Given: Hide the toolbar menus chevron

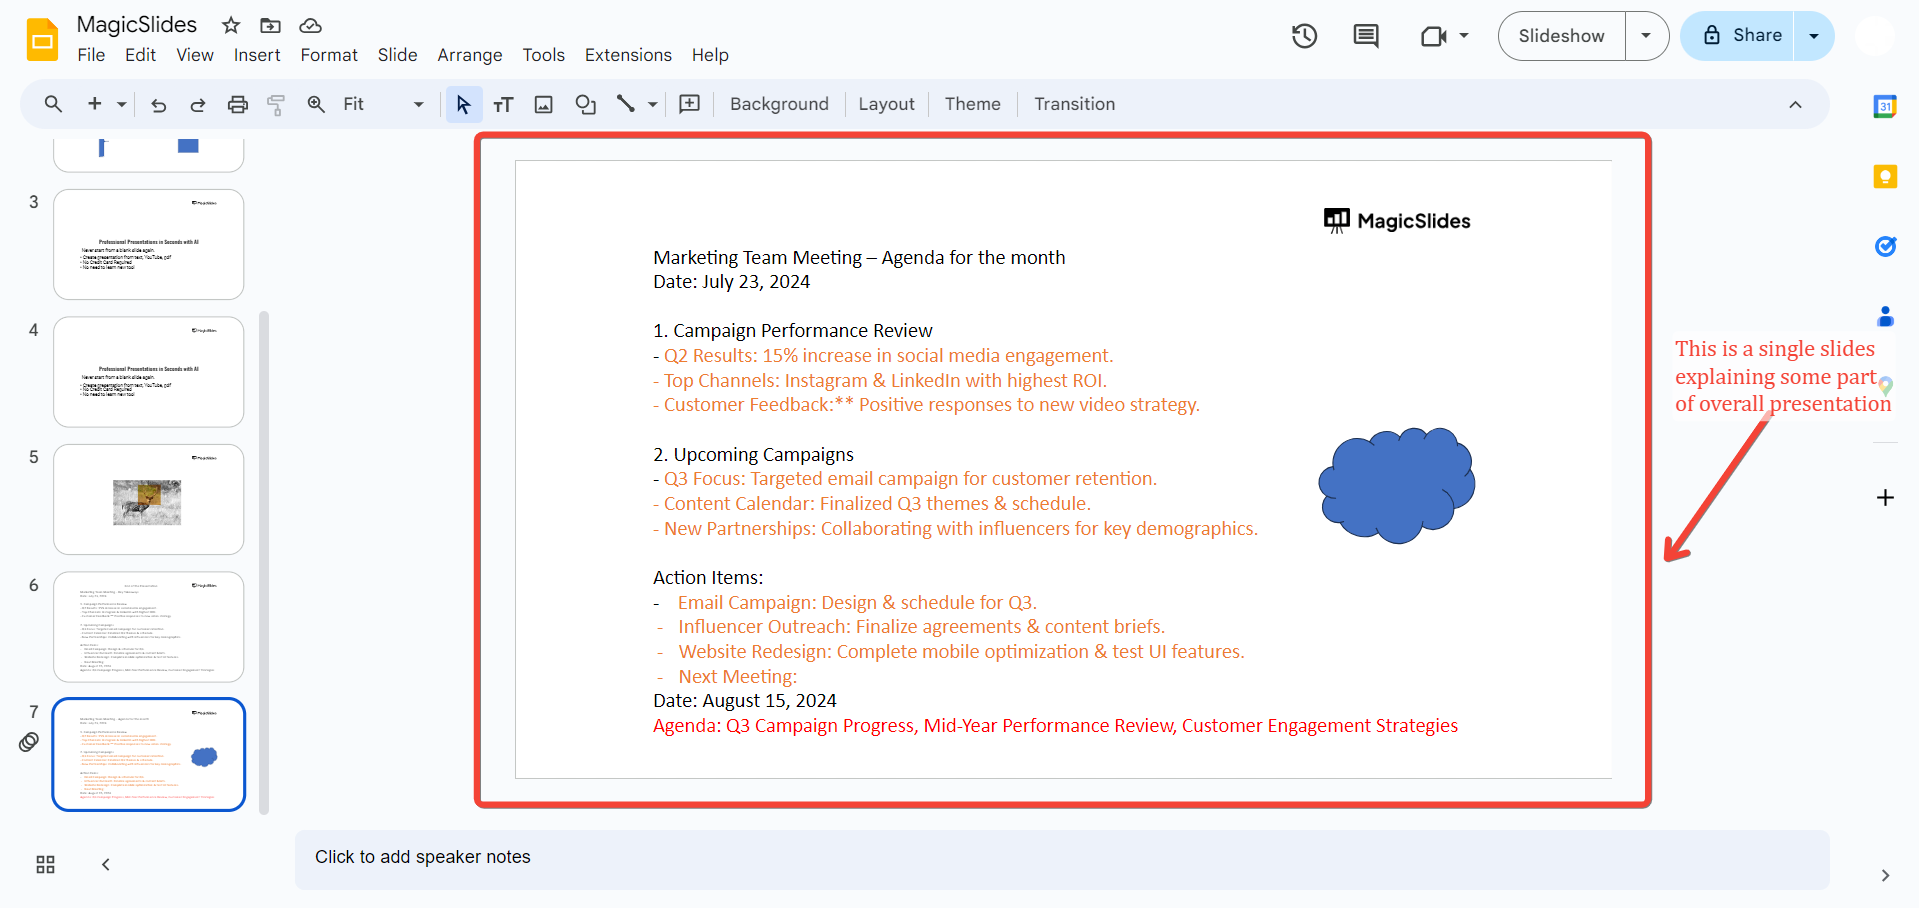Looking at the screenshot, I should pyautogui.click(x=1795, y=105).
